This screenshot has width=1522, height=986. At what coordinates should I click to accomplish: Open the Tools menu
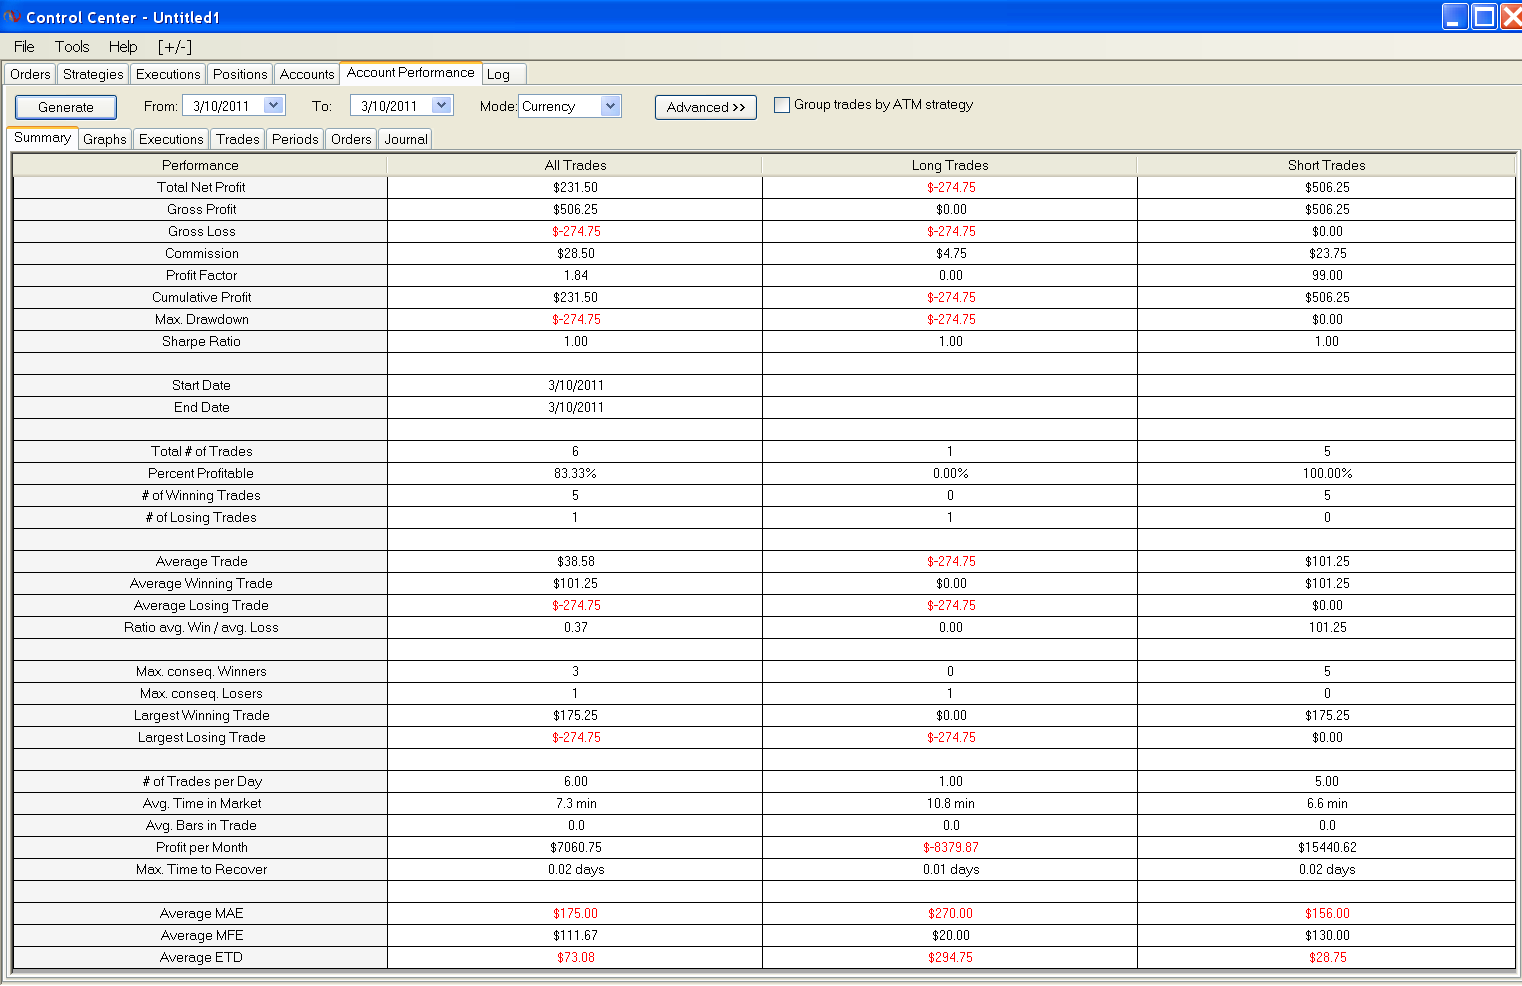point(72,47)
